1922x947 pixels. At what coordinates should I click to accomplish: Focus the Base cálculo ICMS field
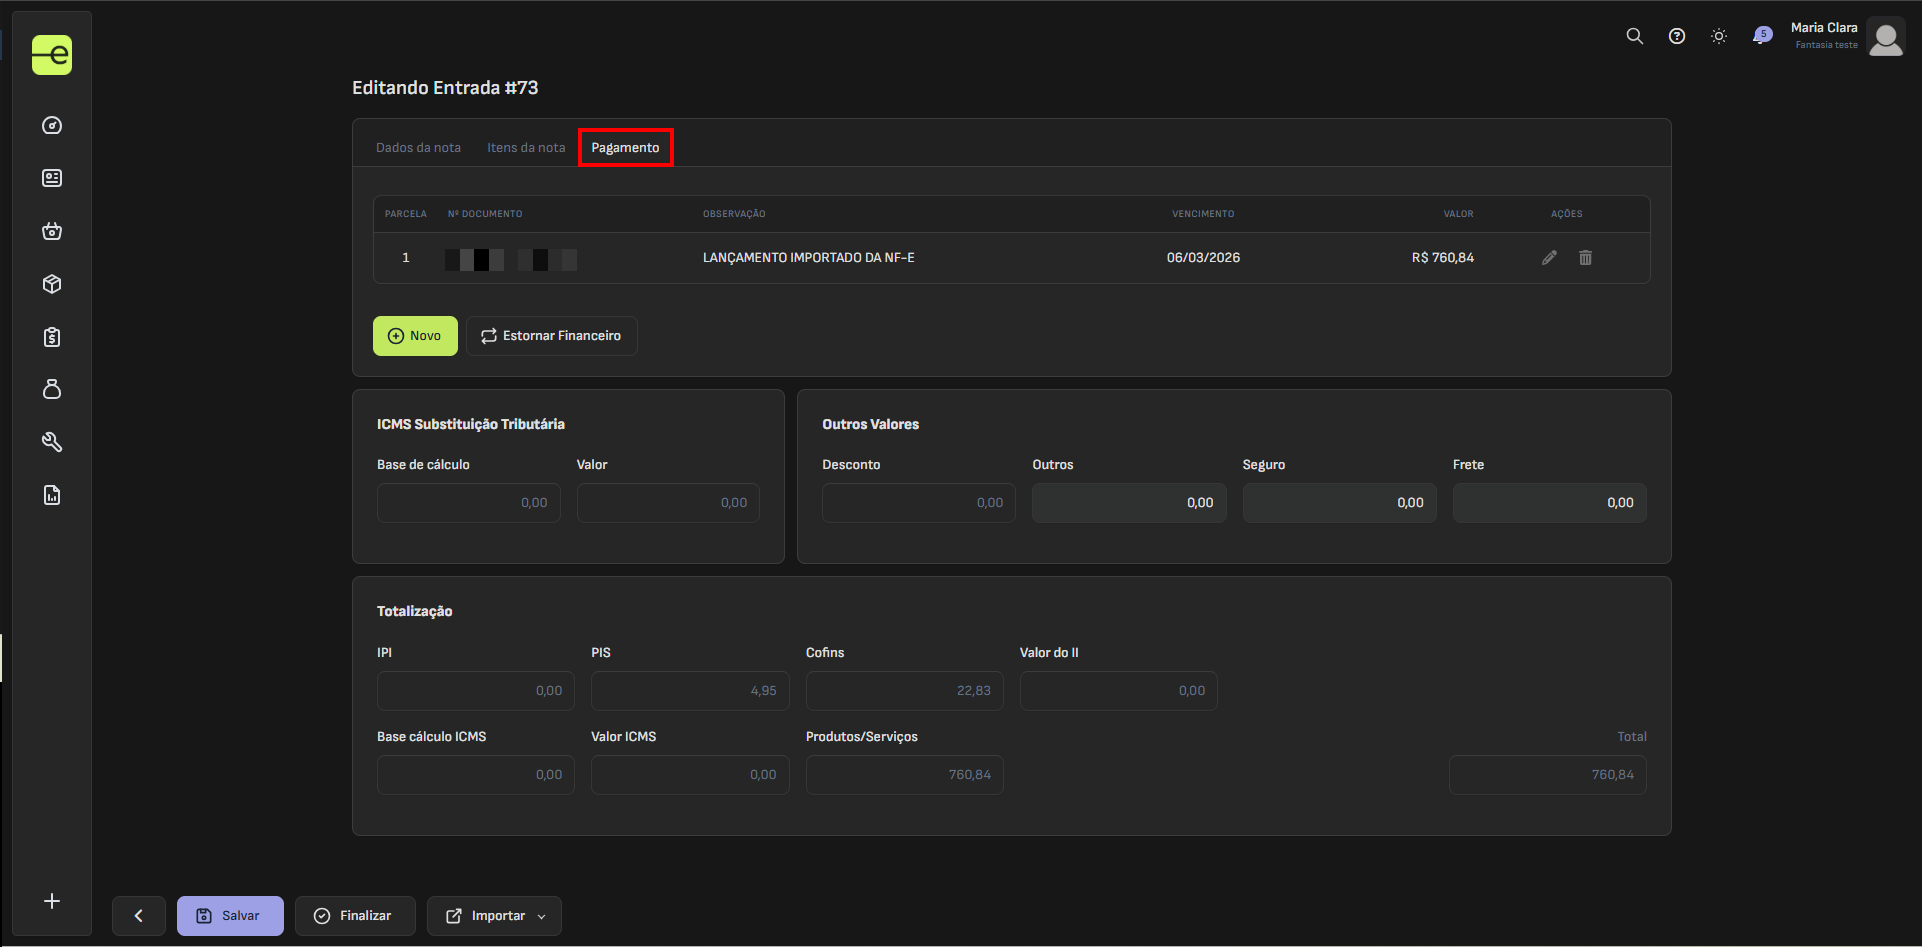476,775
